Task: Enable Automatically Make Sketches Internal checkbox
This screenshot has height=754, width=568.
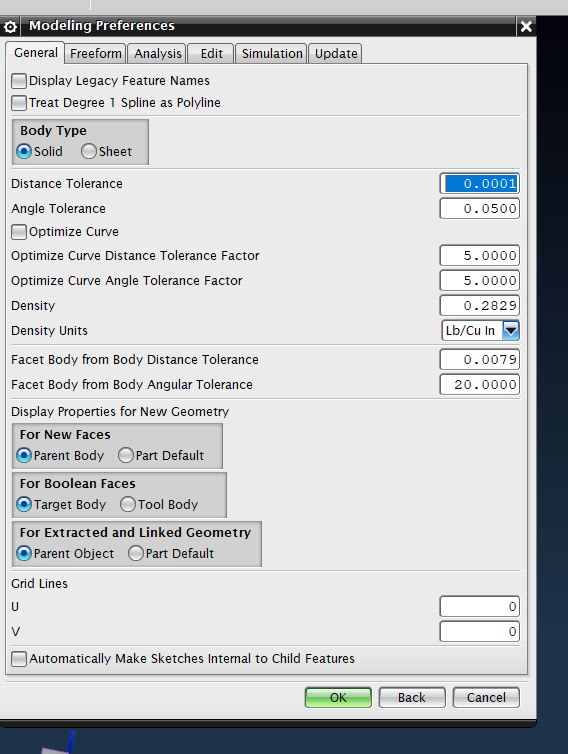Action: pyautogui.click(x=19, y=659)
